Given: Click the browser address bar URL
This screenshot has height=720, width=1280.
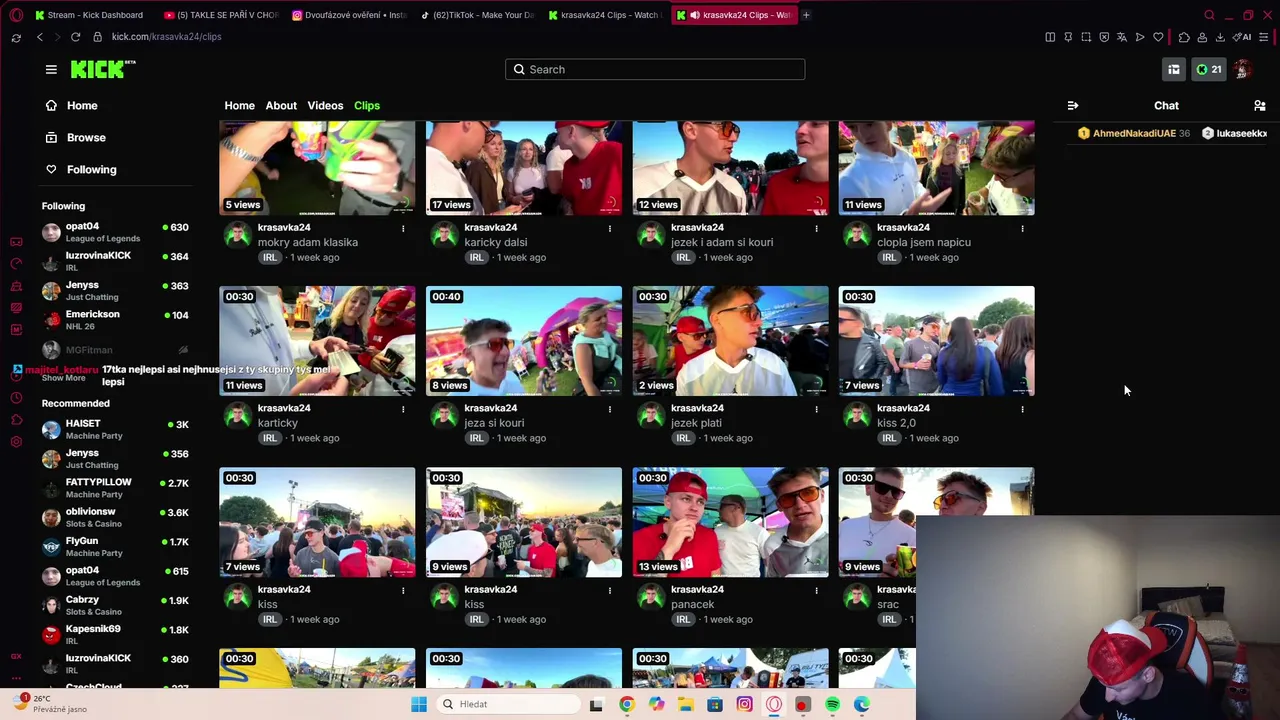Looking at the screenshot, I should (x=166, y=37).
